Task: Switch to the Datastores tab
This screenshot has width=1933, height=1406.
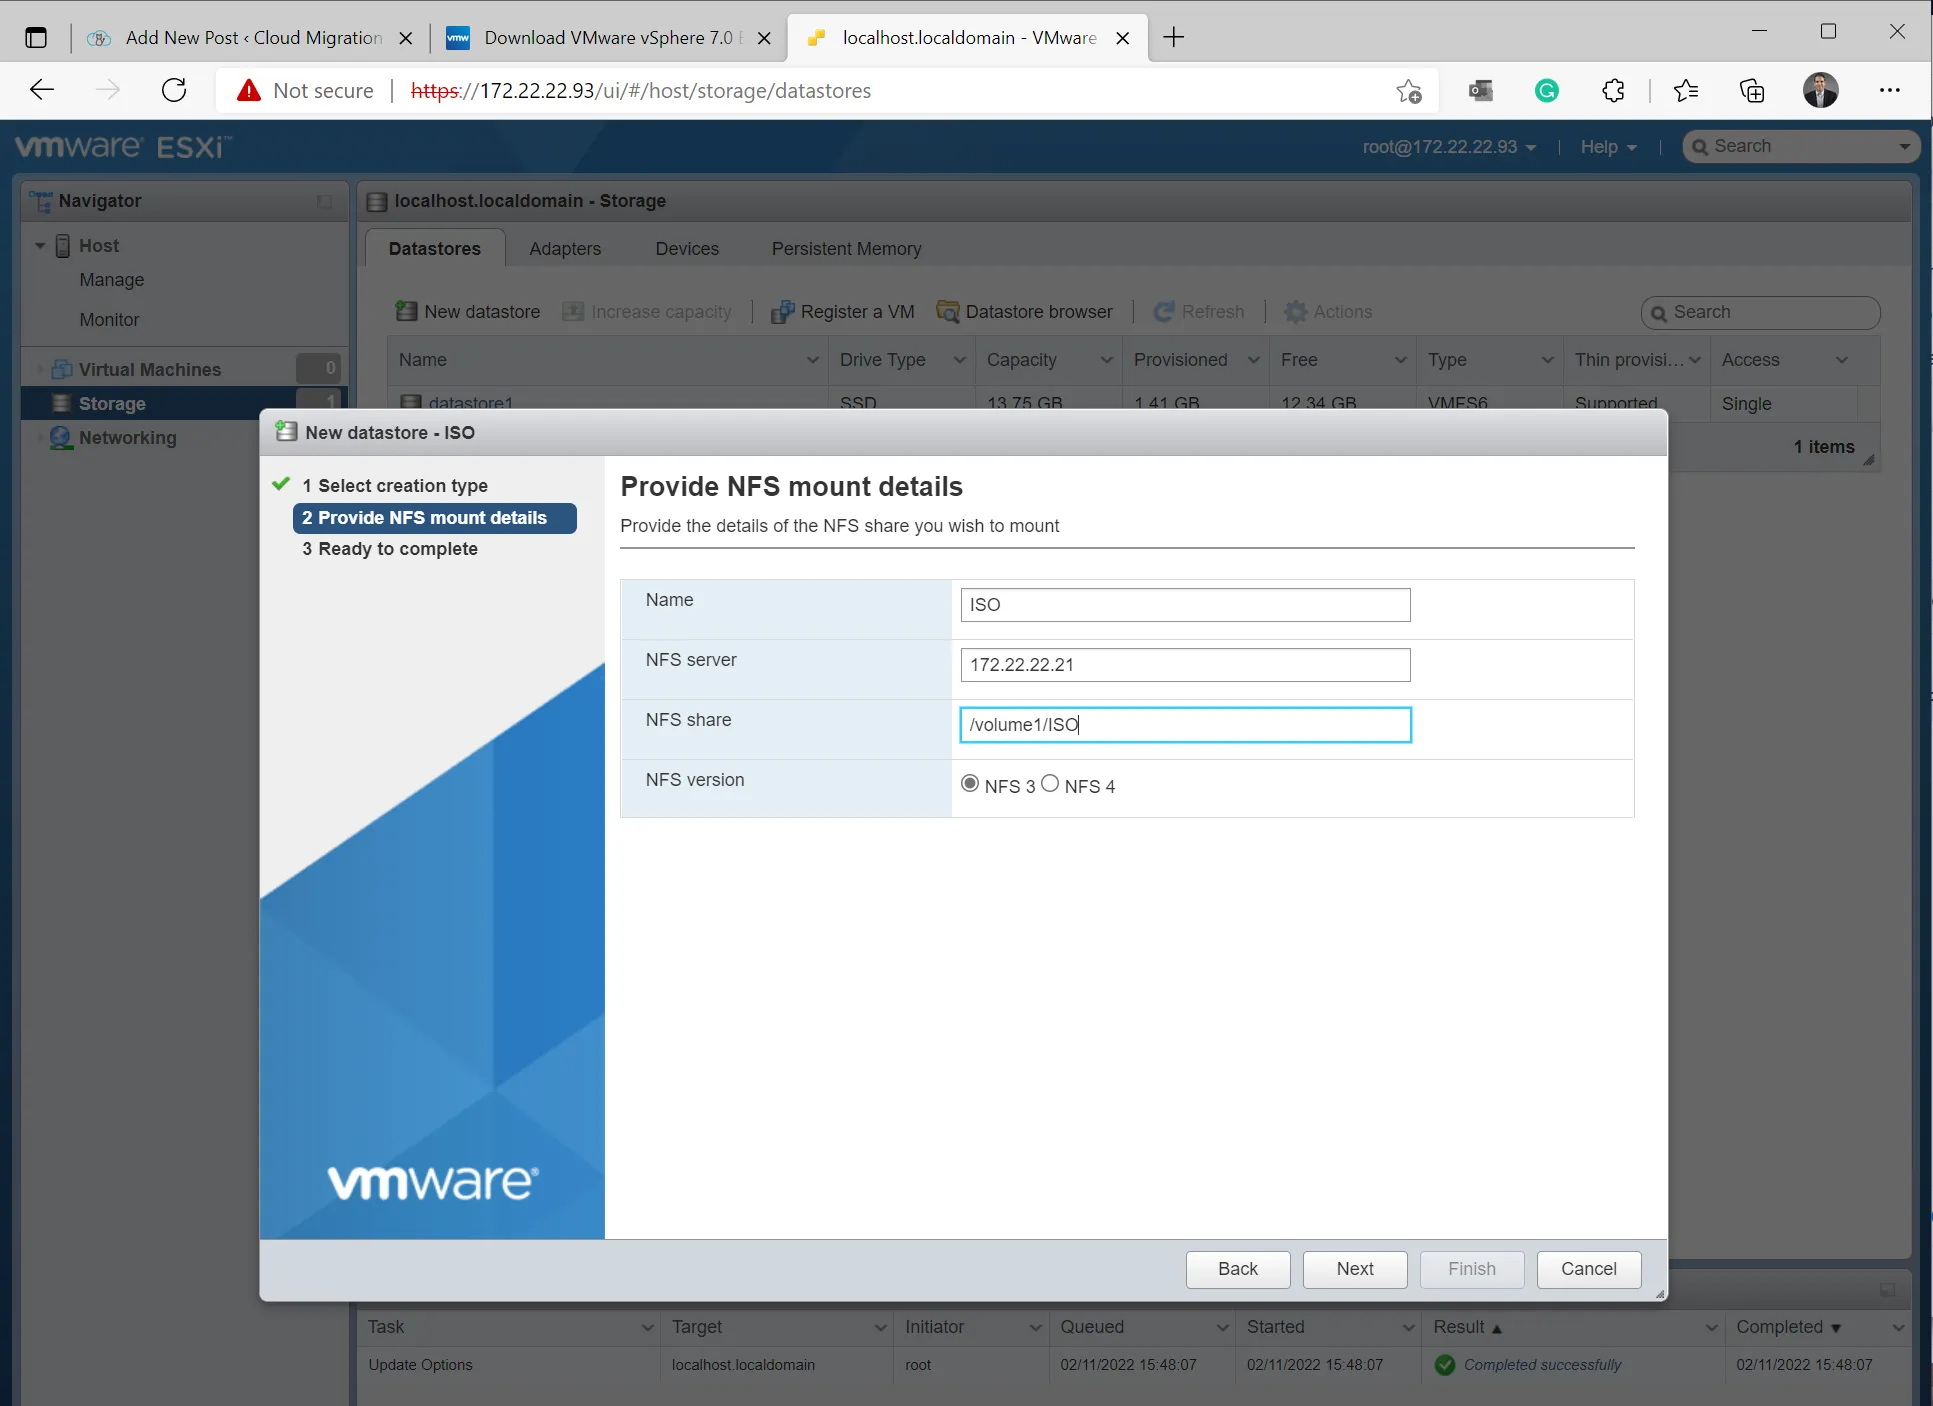Action: tap(434, 249)
